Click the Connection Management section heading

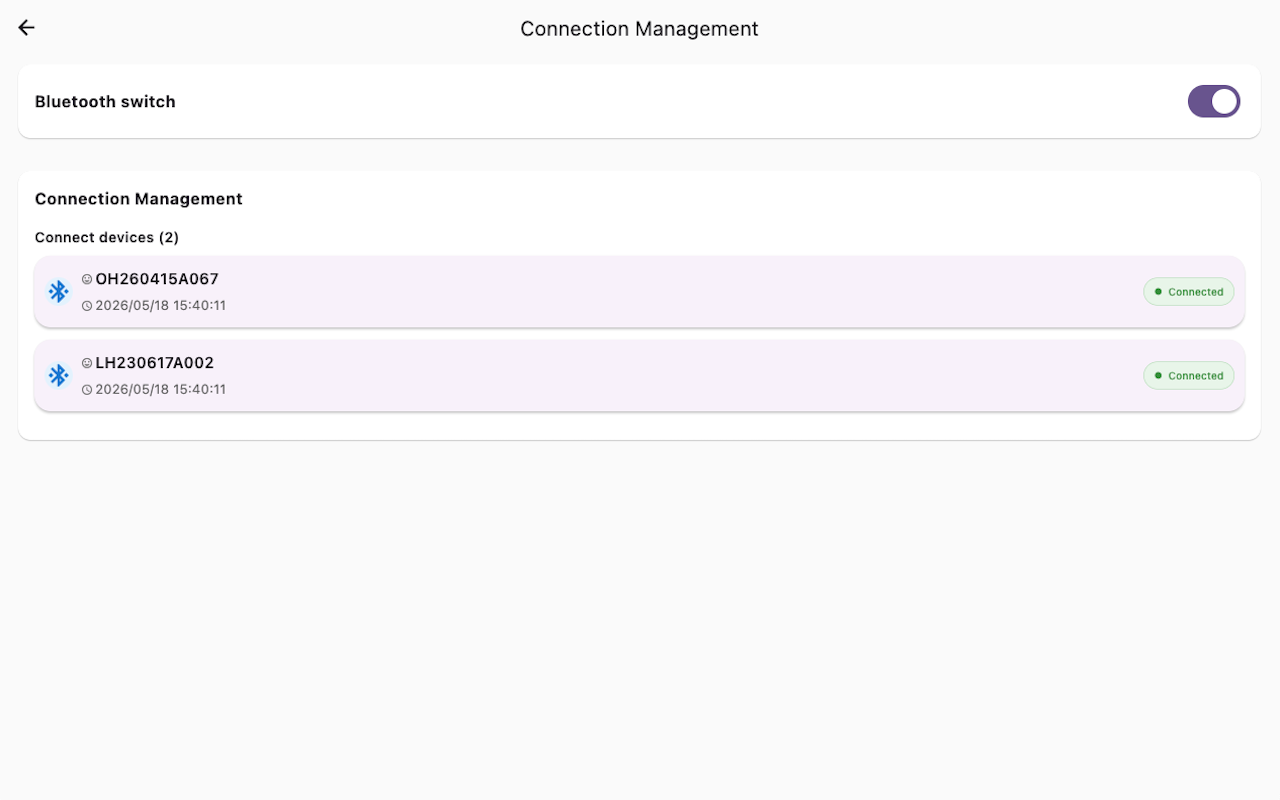[139, 199]
